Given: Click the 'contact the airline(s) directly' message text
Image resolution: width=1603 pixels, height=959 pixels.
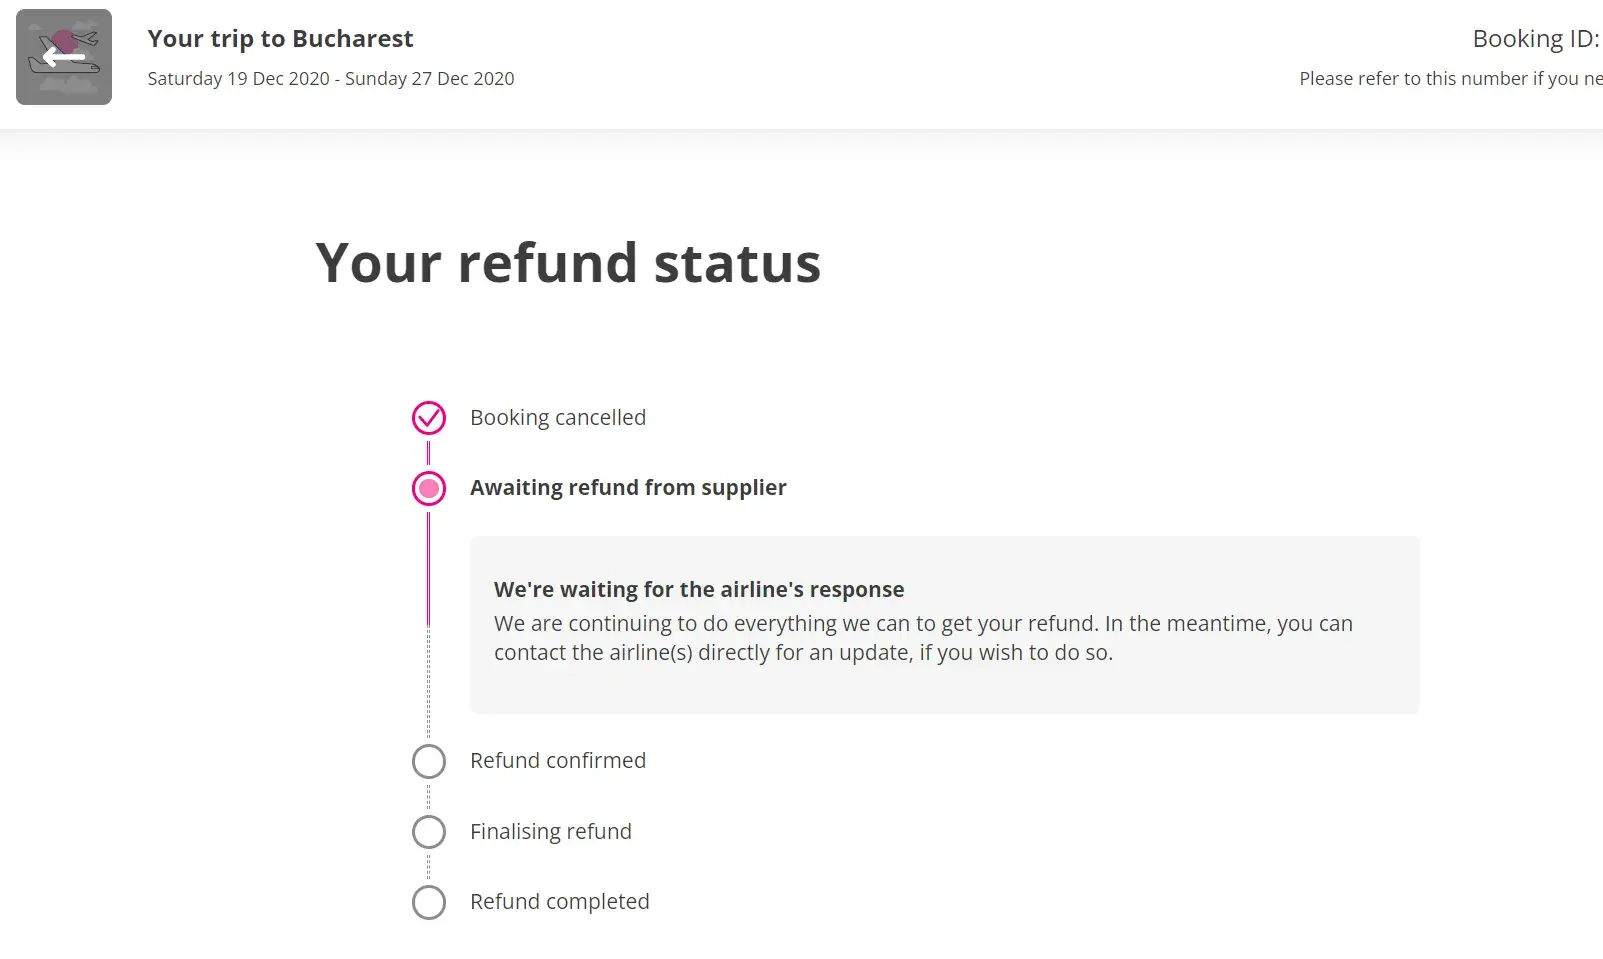Looking at the screenshot, I should pos(803,653).
